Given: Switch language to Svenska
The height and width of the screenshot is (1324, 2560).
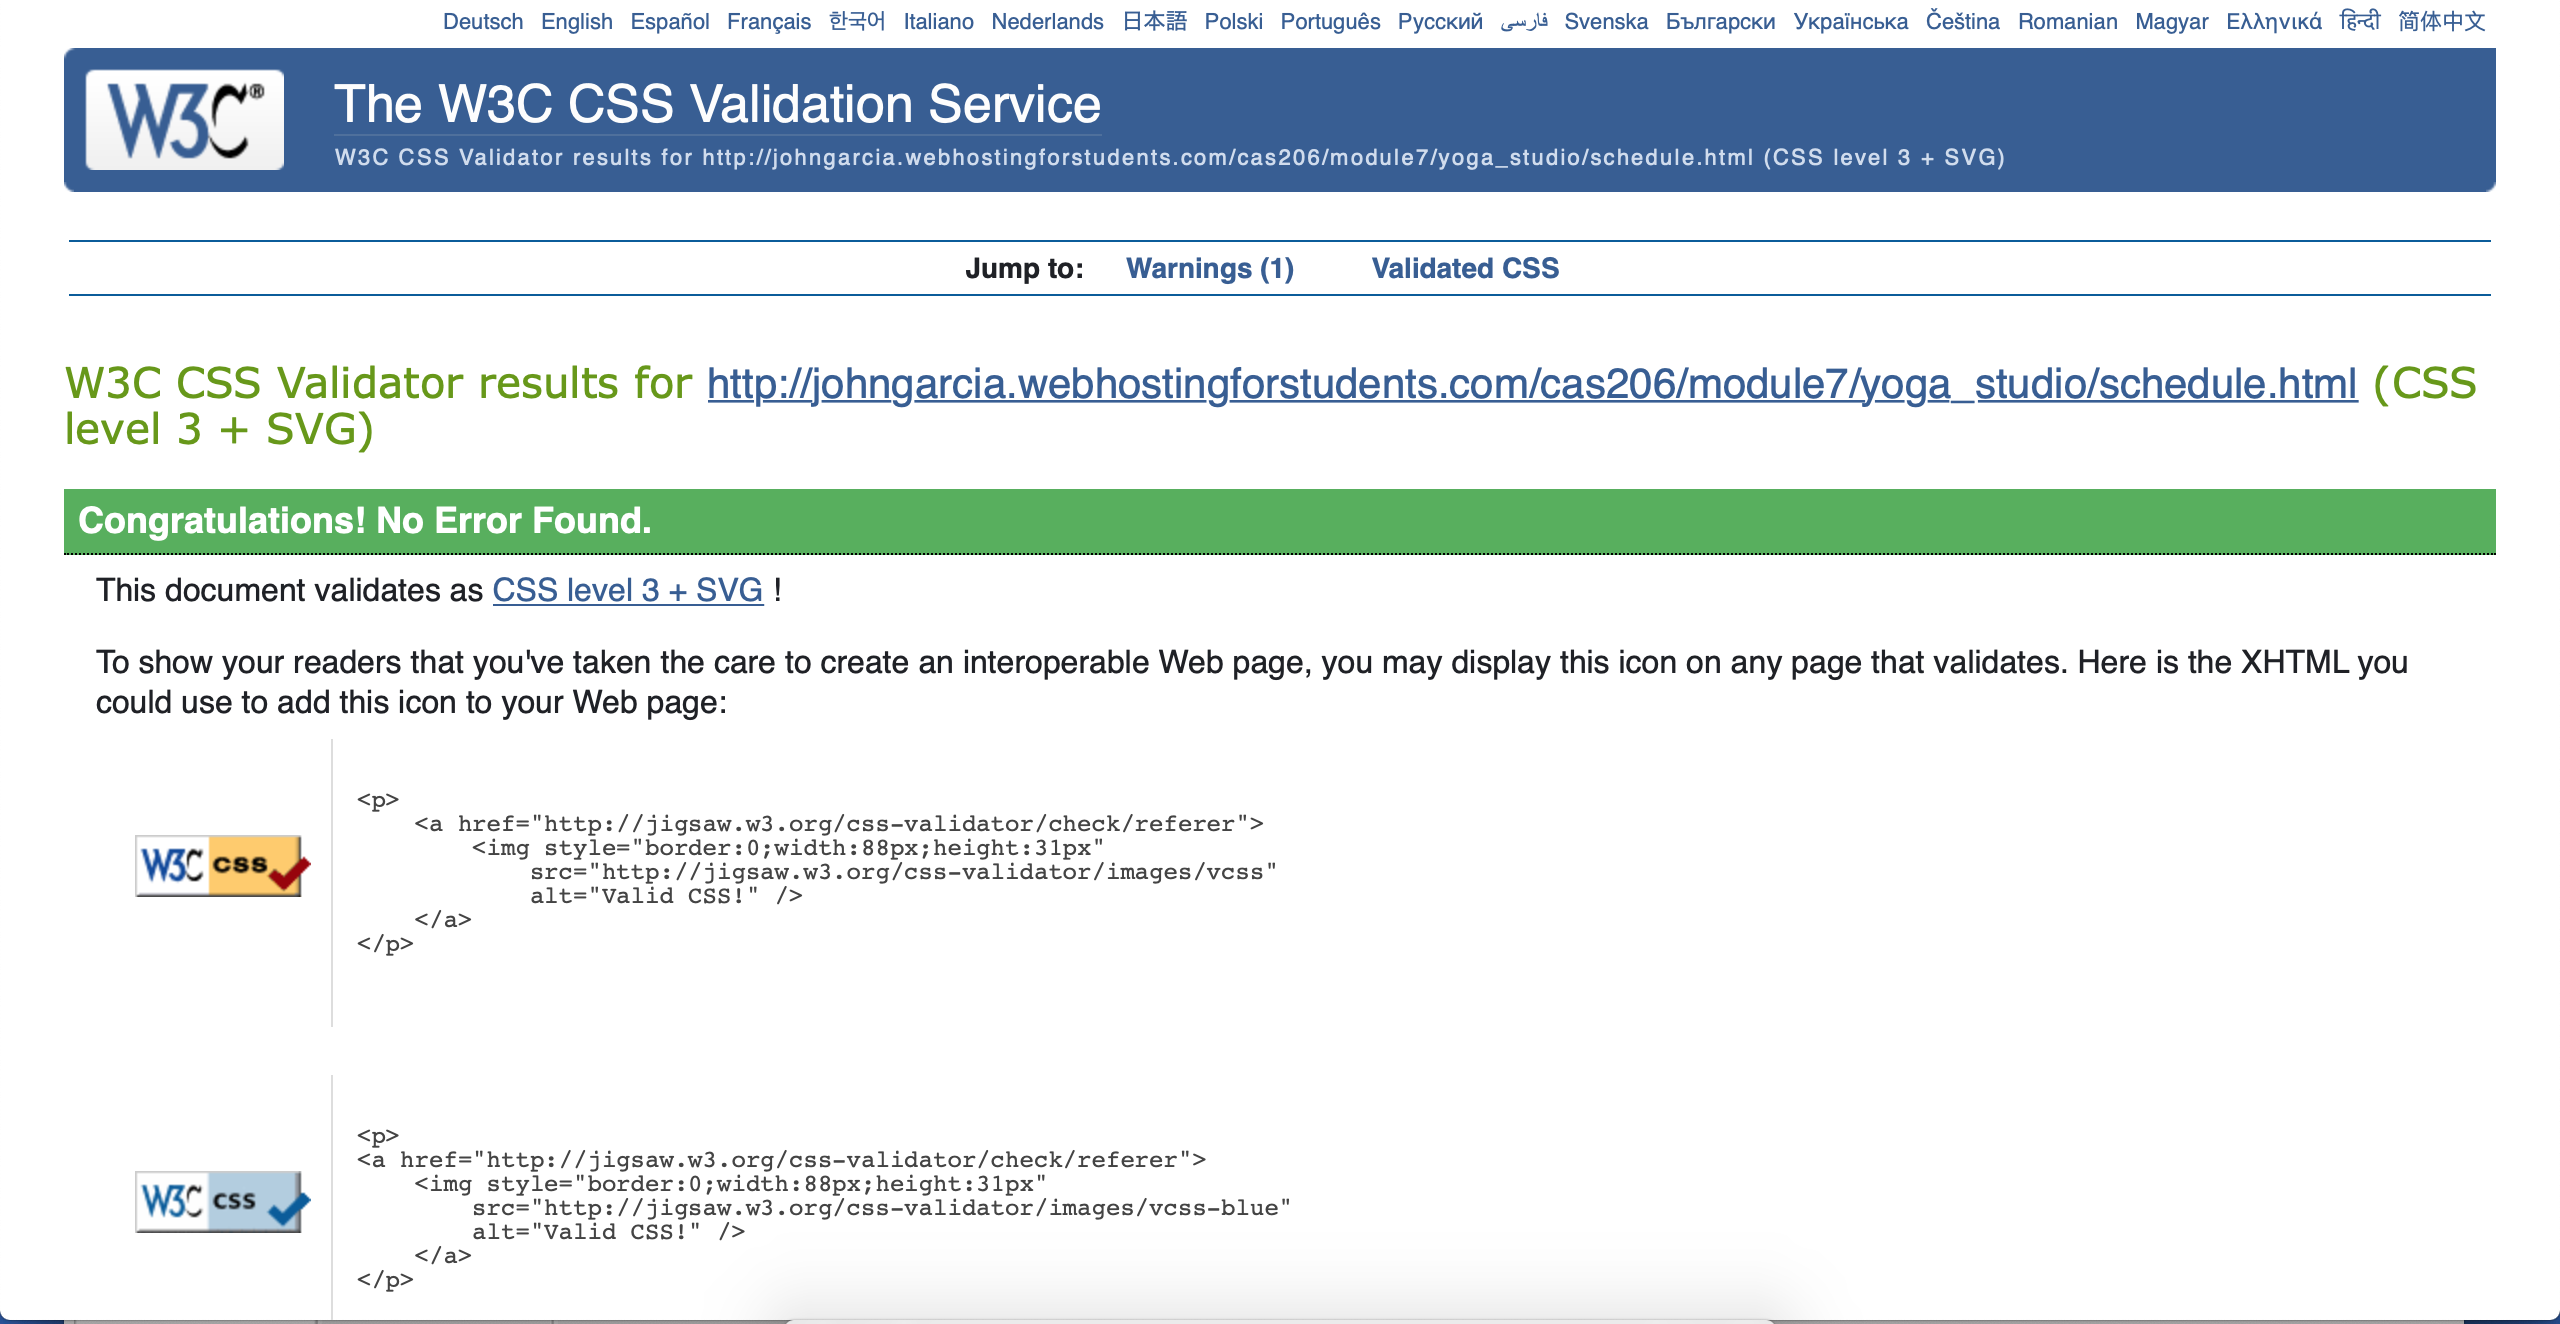Looking at the screenshot, I should click(x=1605, y=21).
